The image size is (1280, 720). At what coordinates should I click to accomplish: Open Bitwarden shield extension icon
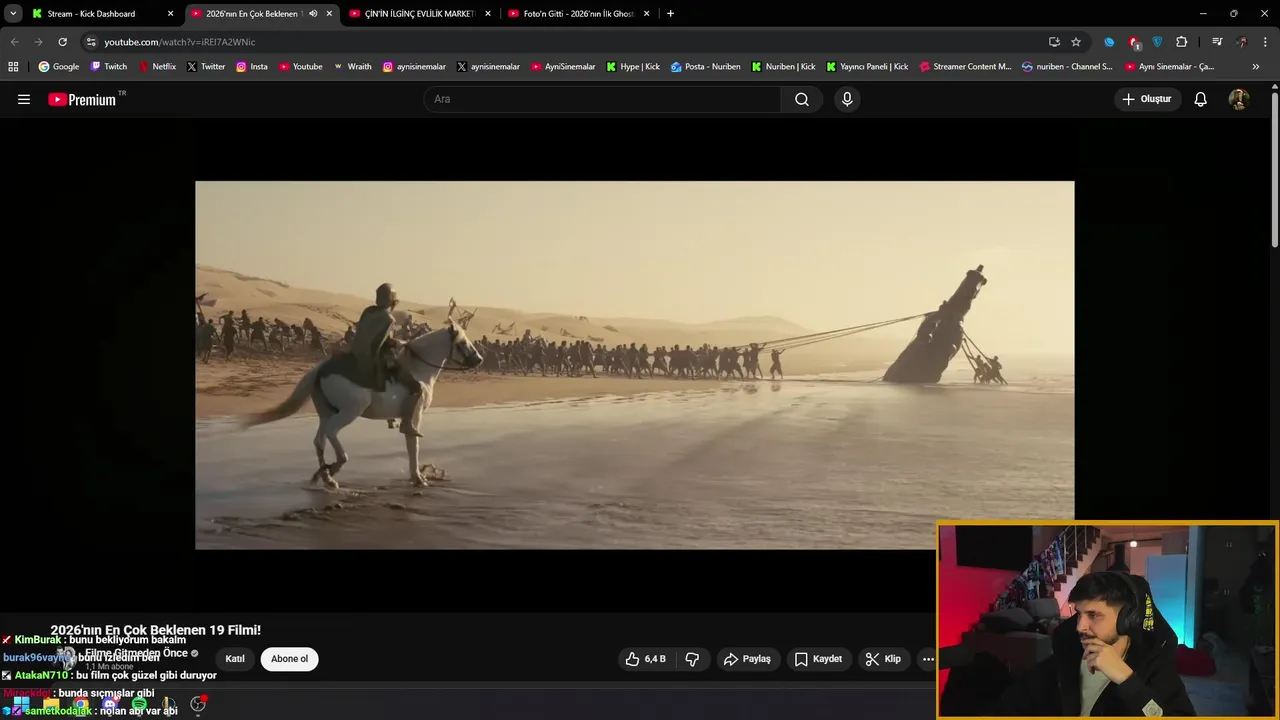click(1158, 42)
